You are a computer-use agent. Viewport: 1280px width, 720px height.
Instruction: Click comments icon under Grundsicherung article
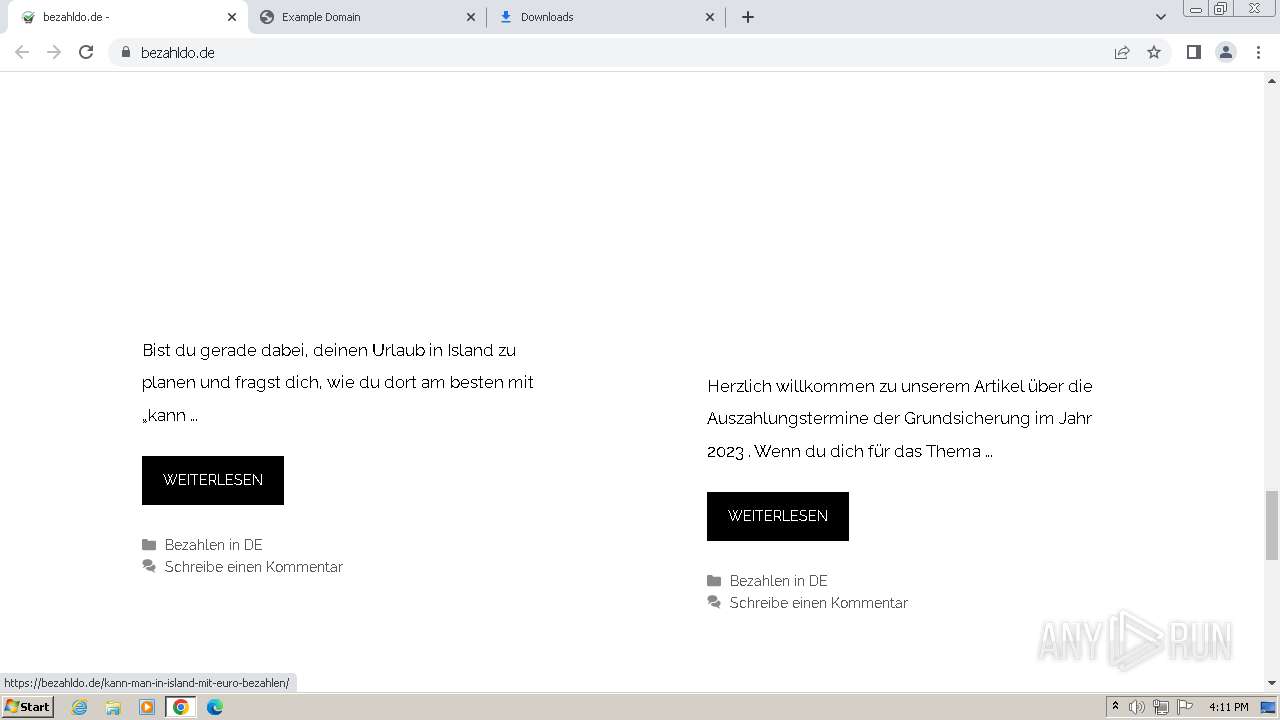[x=714, y=603]
